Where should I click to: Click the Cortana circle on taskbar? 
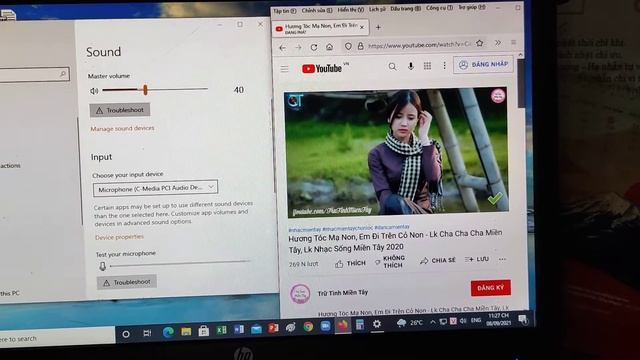pyautogui.click(x=126, y=334)
